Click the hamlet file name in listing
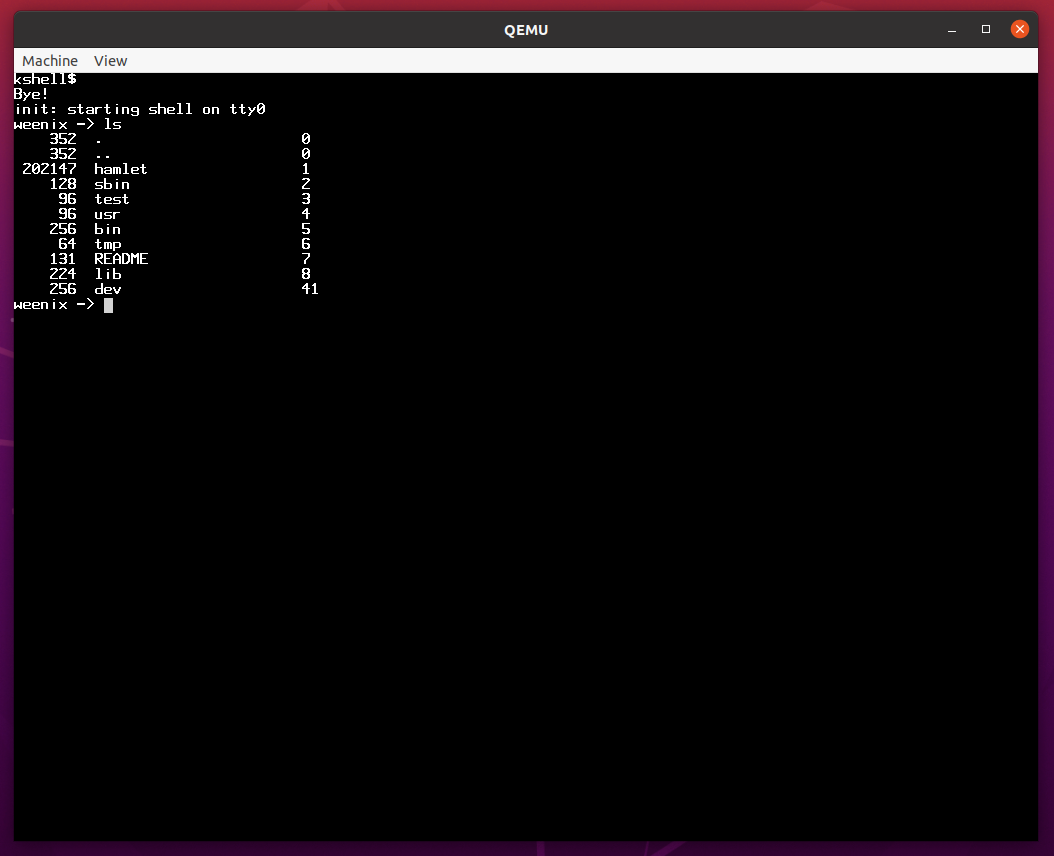The height and width of the screenshot is (856, 1054). tap(121, 169)
